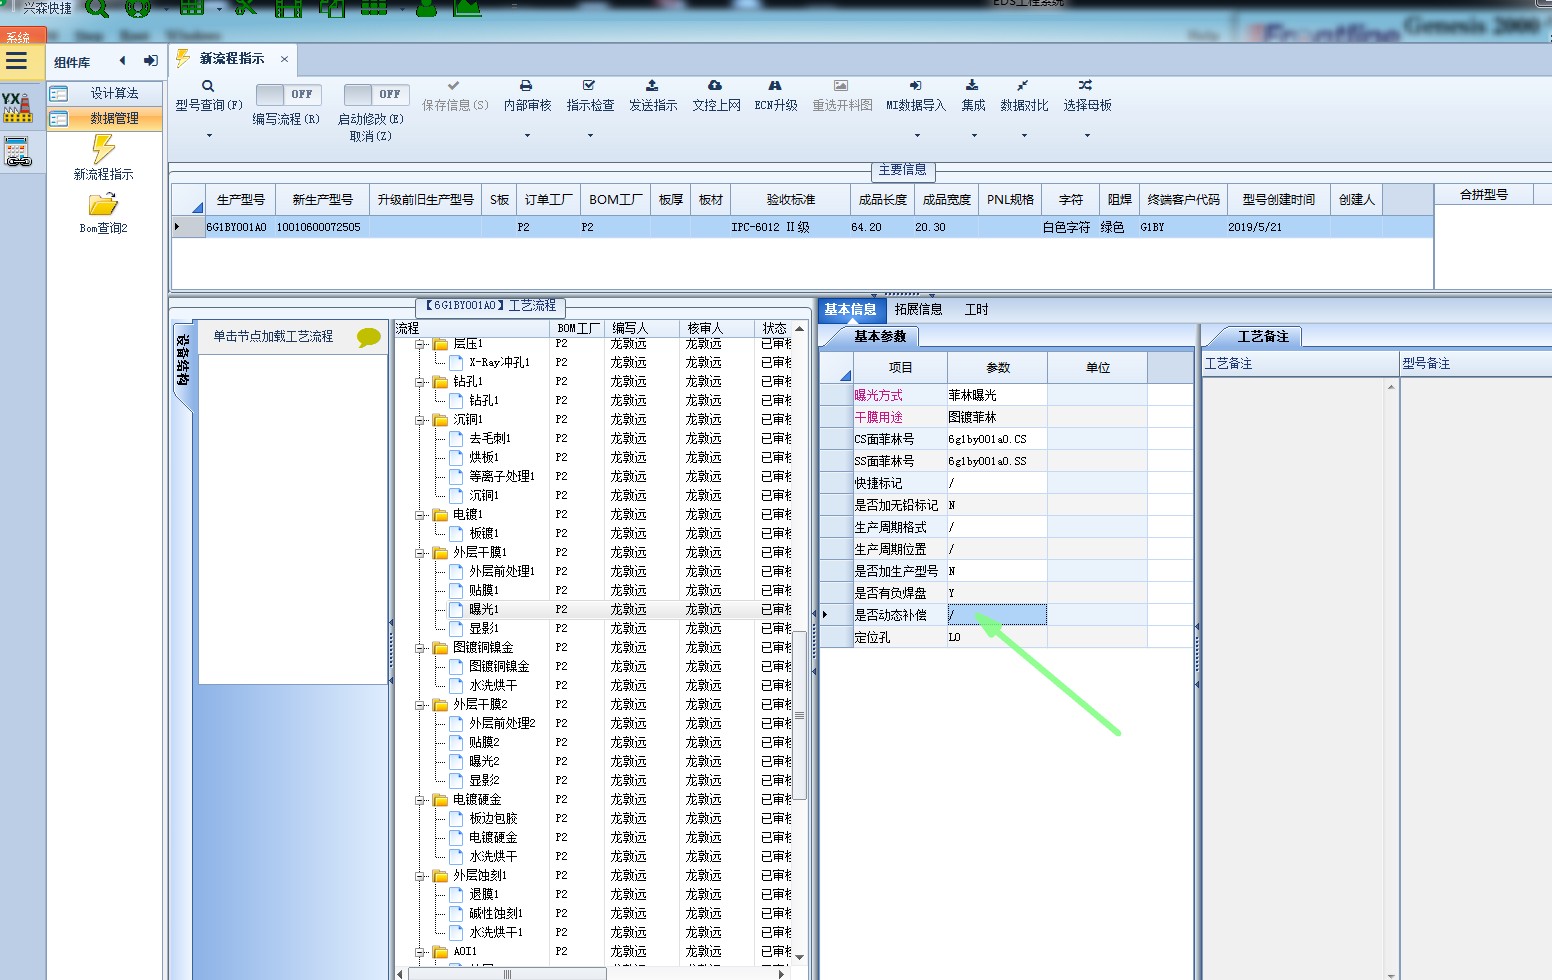Switch to the 工时 tab
1552x980 pixels.
[977, 310]
